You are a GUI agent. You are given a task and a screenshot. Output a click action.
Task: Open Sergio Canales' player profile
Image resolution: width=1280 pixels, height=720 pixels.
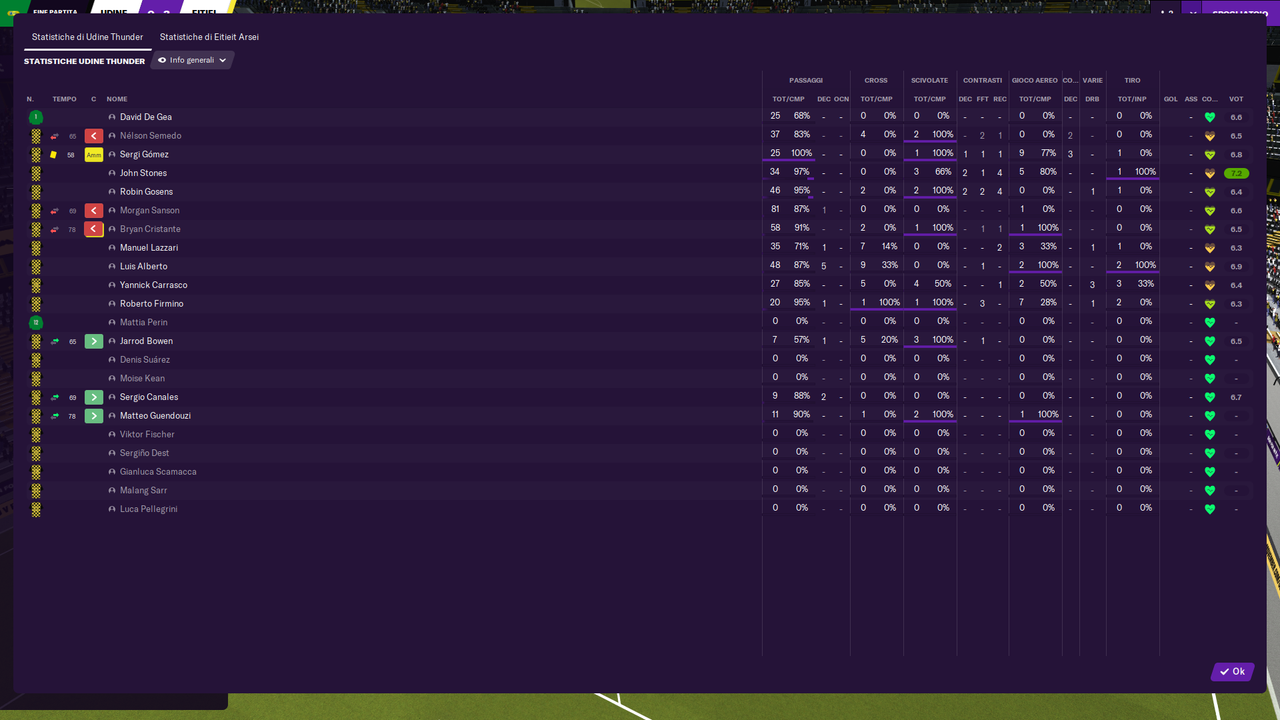click(149, 397)
